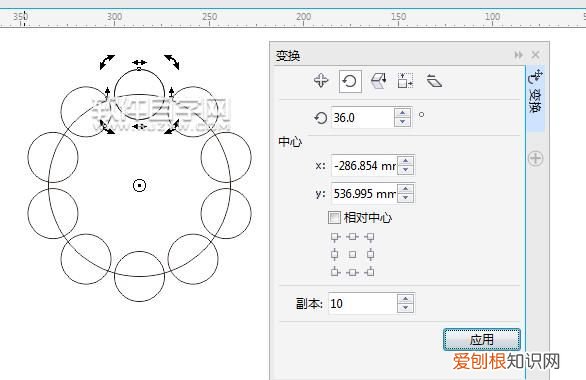The image size is (586, 380).
Task: Click the bottom-most small circle on canvas
Action: tap(139, 276)
